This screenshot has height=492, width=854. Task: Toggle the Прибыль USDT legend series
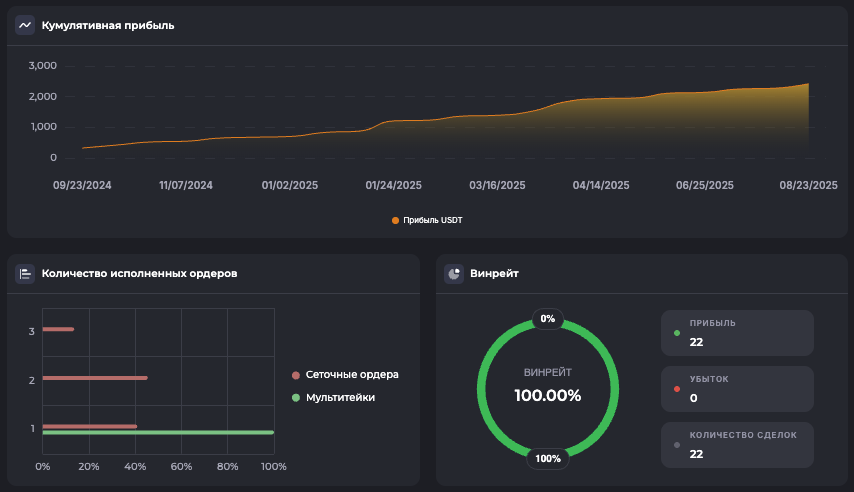(427, 220)
